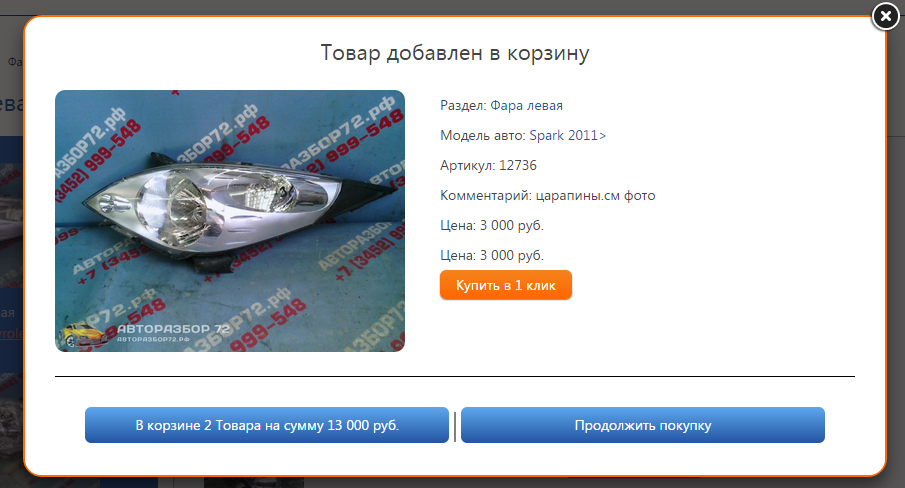Click the underlined orange link behind popup's left edge
Screen dimensions: 905x488
(x=11, y=333)
